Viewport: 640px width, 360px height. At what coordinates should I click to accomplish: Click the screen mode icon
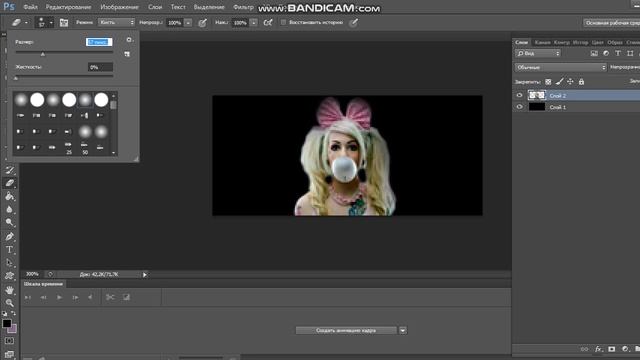[x=9, y=354]
